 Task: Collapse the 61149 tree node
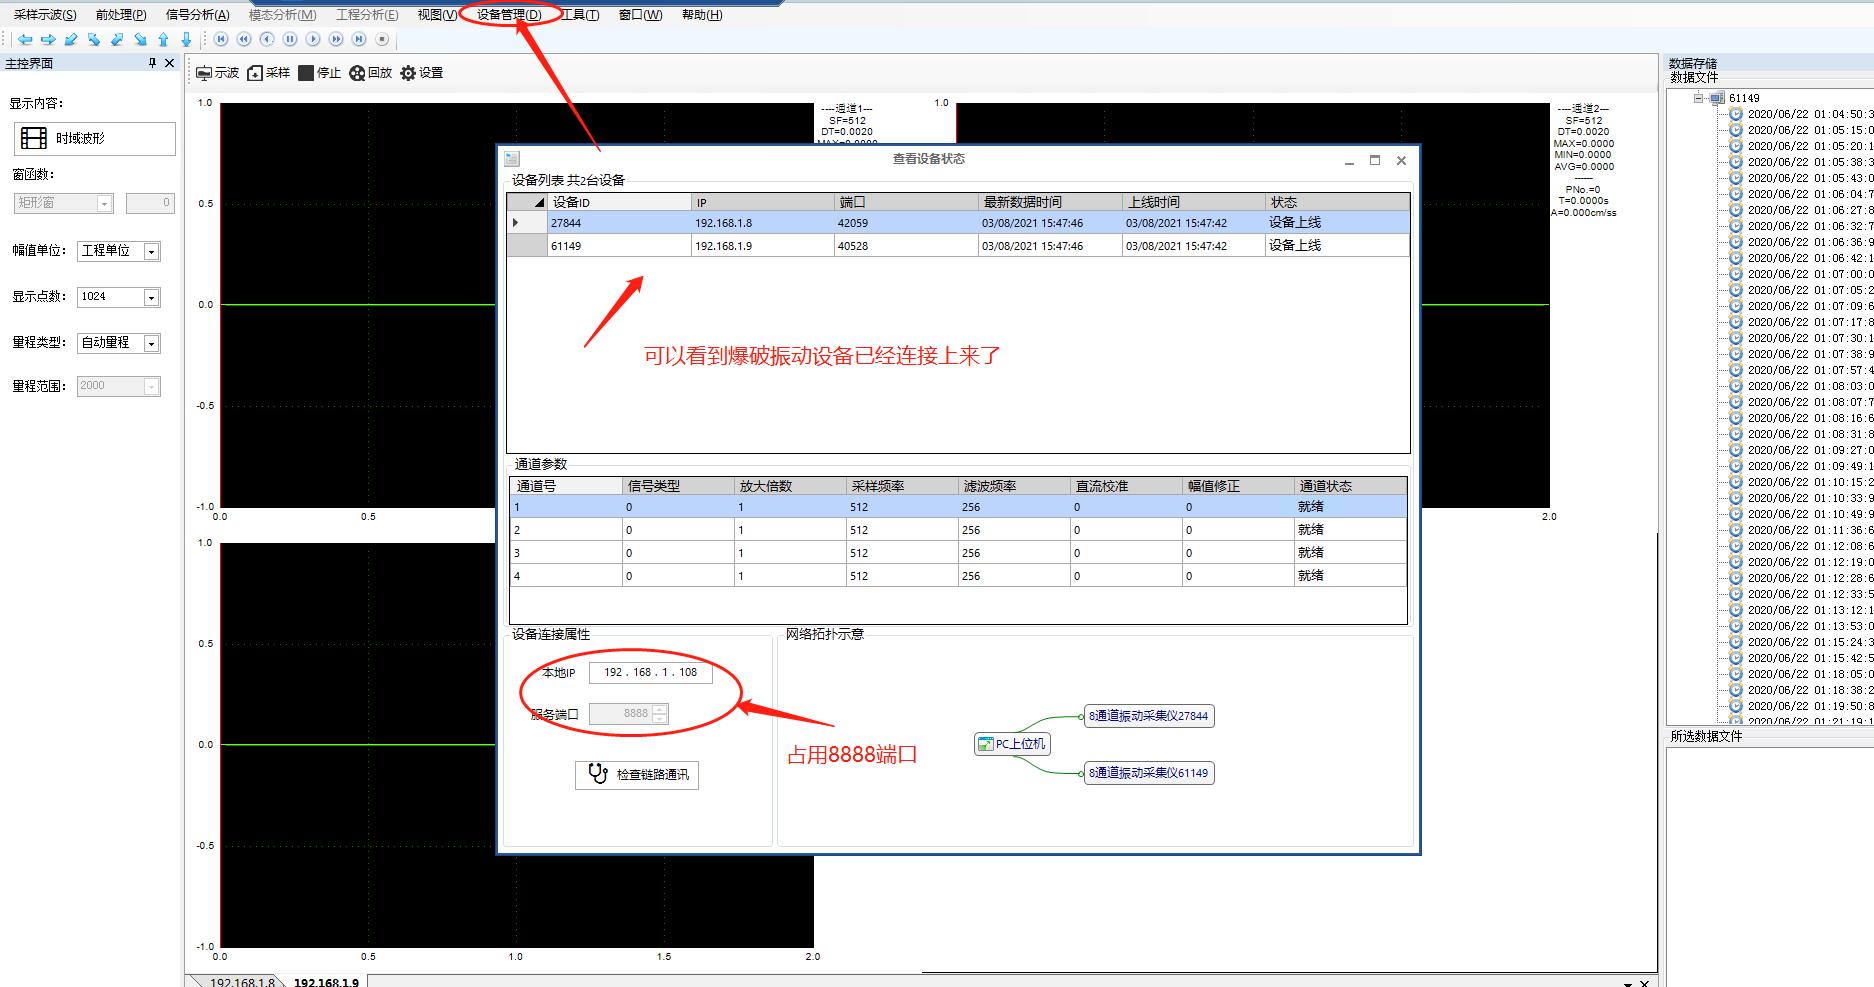1698,98
